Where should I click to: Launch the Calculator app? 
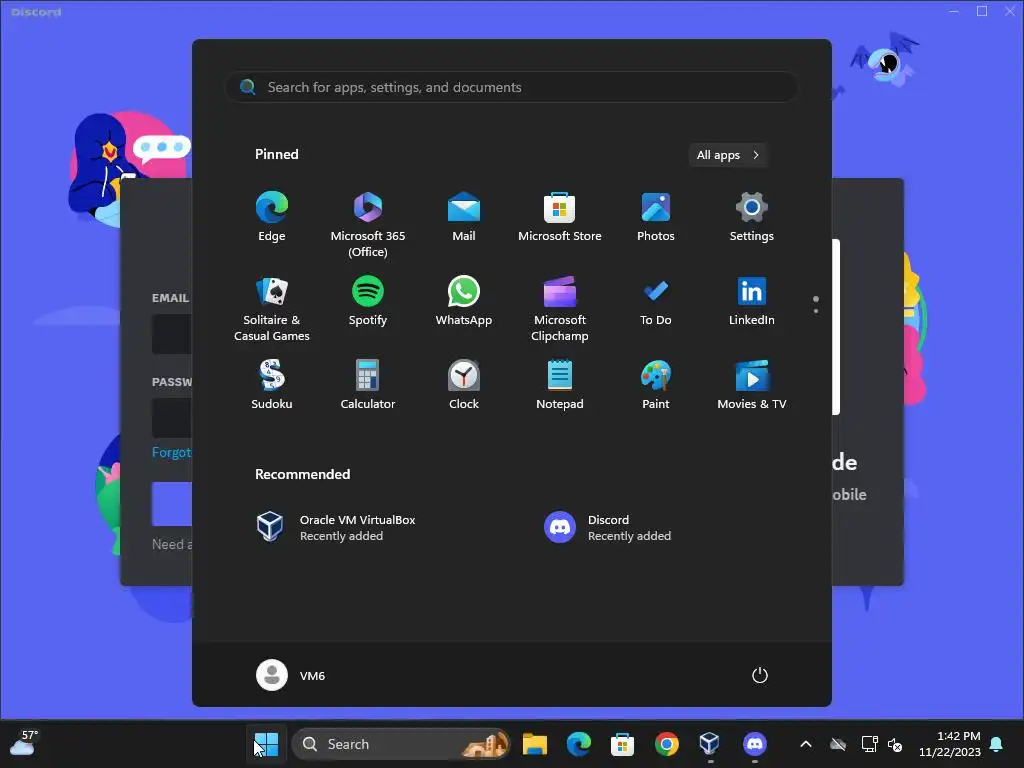[x=368, y=385]
